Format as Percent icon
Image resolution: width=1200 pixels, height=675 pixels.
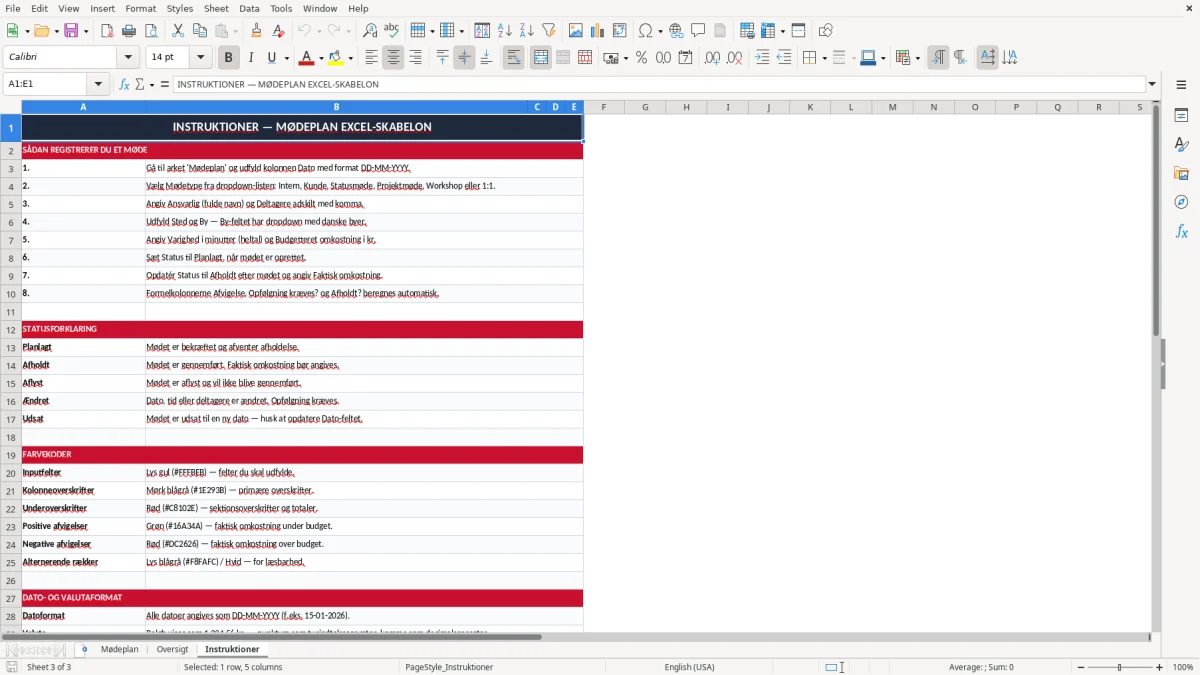[x=641, y=58]
